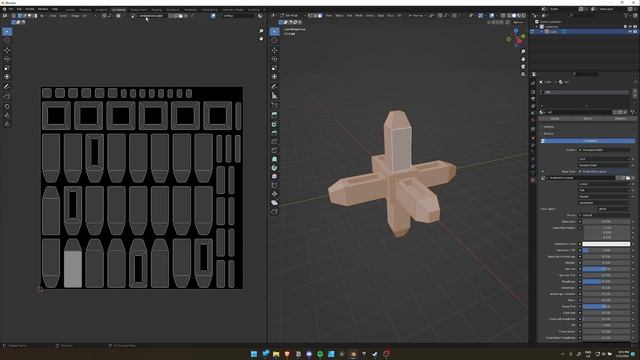Click the Base Color image texture link
Screen dimensions: 640x360
click(604, 171)
